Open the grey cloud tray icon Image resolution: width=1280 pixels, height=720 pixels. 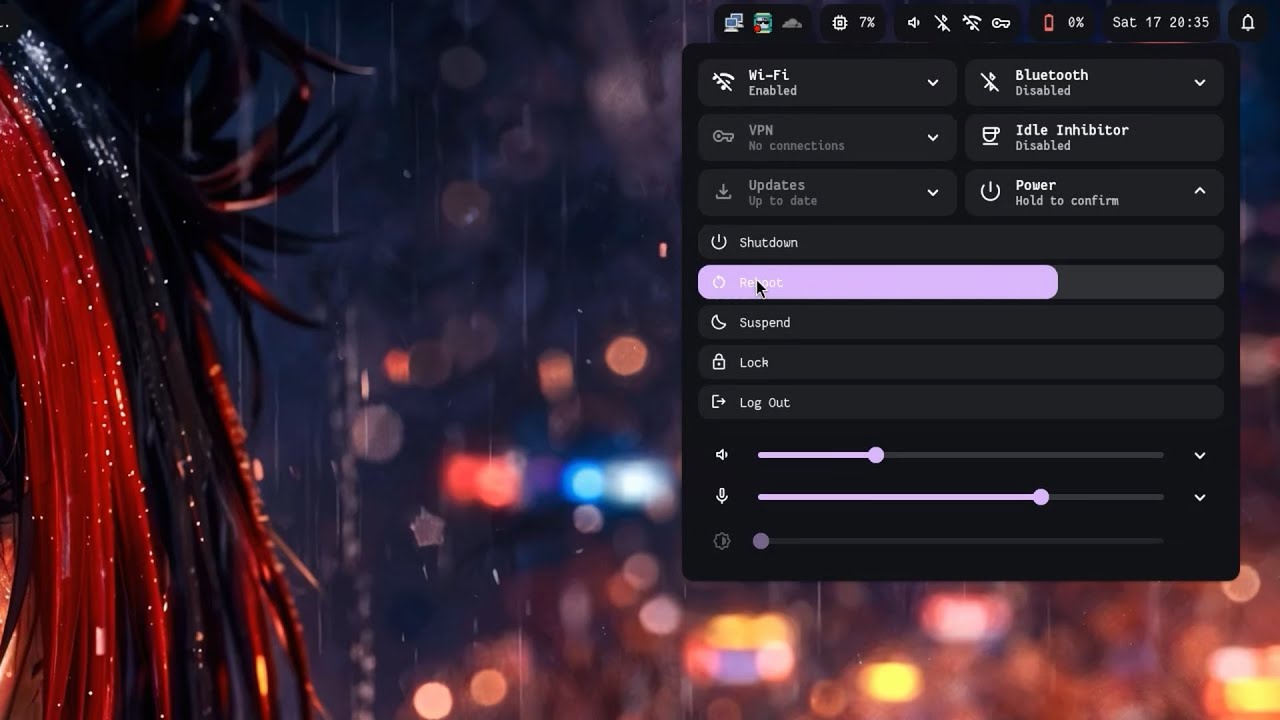coord(792,23)
